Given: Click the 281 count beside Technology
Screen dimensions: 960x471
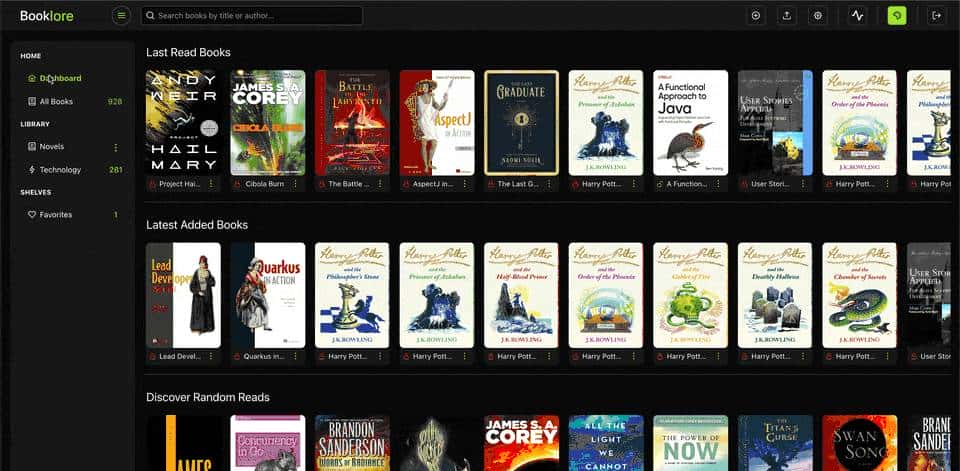Looking at the screenshot, I should click(116, 170).
